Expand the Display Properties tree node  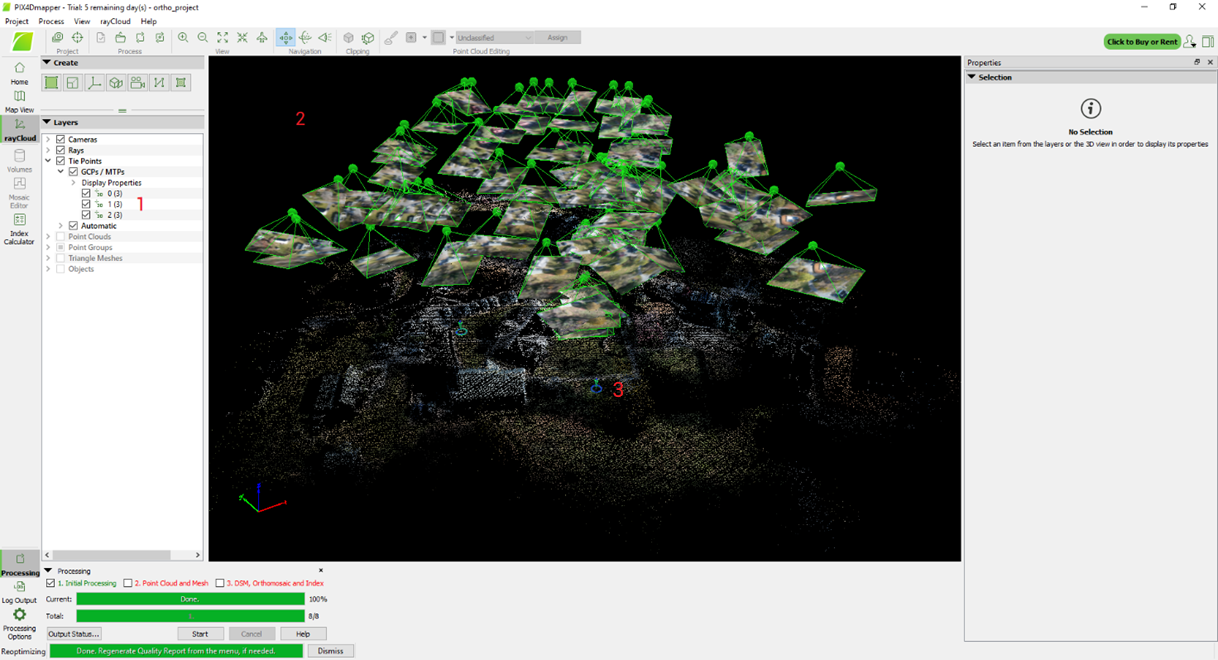[73, 183]
